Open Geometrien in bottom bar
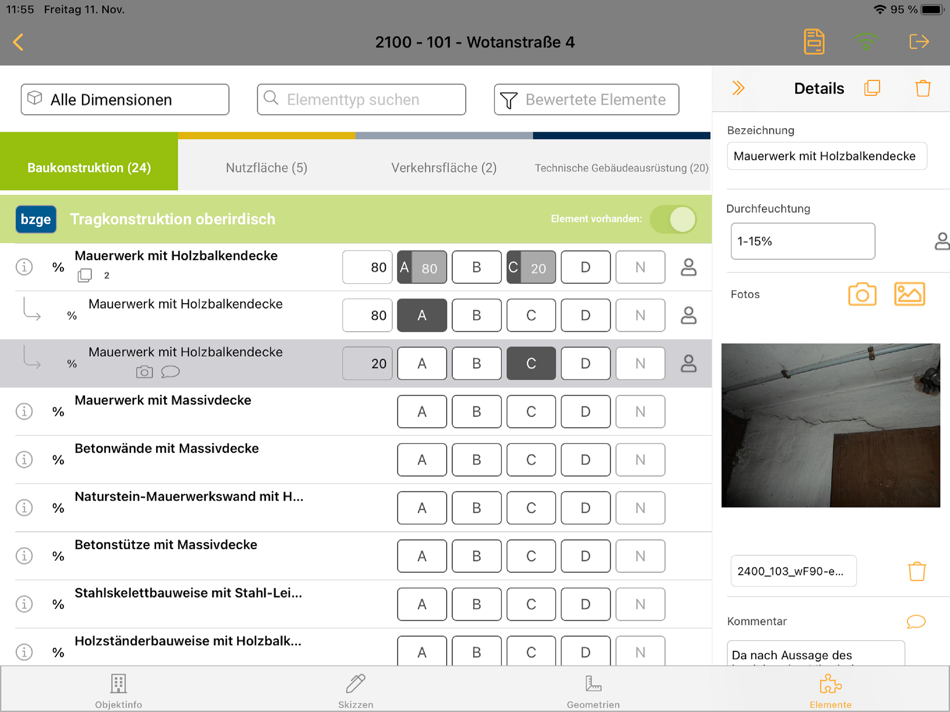Image resolution: width=950 pixels, height=712 pixels. pos(593,690)
